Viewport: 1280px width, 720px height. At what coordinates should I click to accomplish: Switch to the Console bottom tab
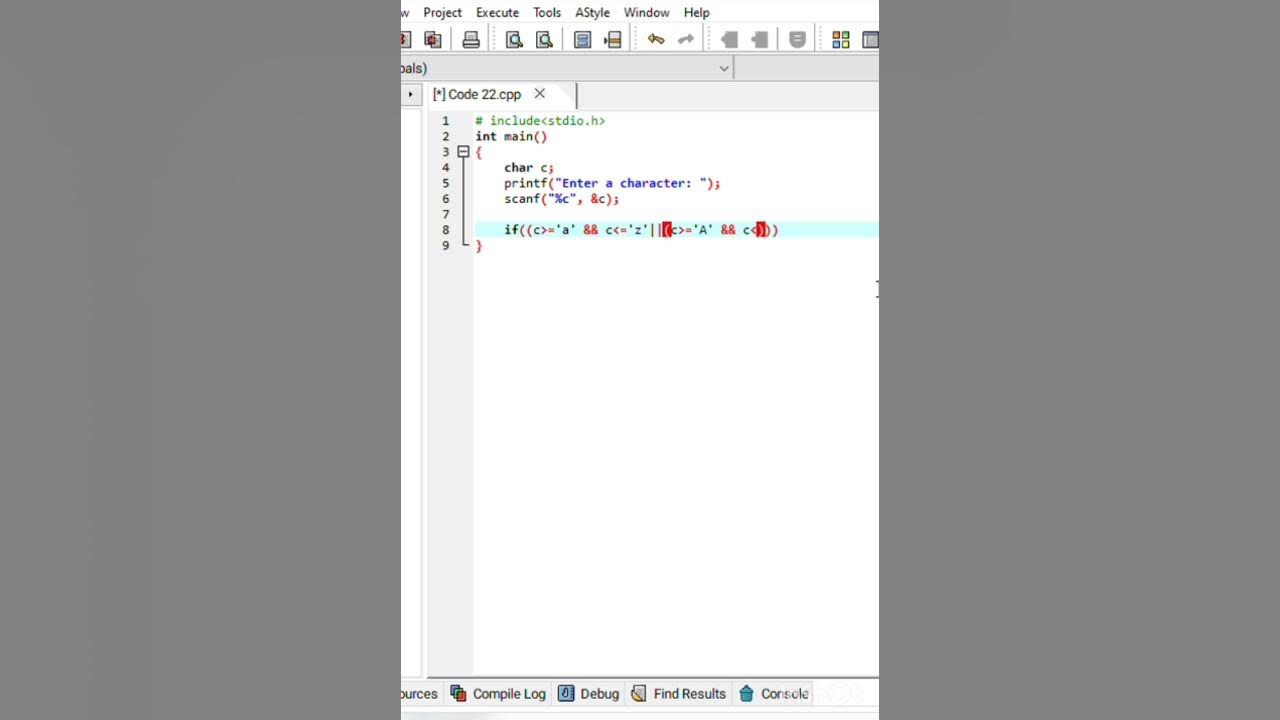[x=774, y=694]
